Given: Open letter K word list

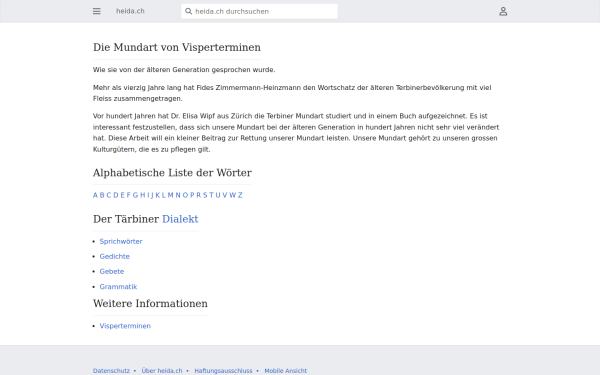Looking at the screenshot, I should [158, 195].
